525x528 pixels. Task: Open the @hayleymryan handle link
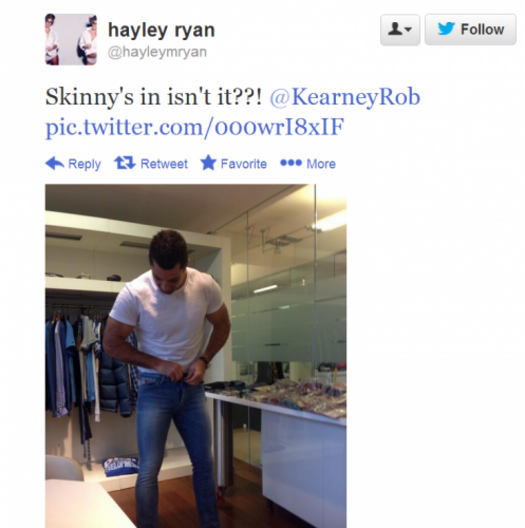click(157, 52)
